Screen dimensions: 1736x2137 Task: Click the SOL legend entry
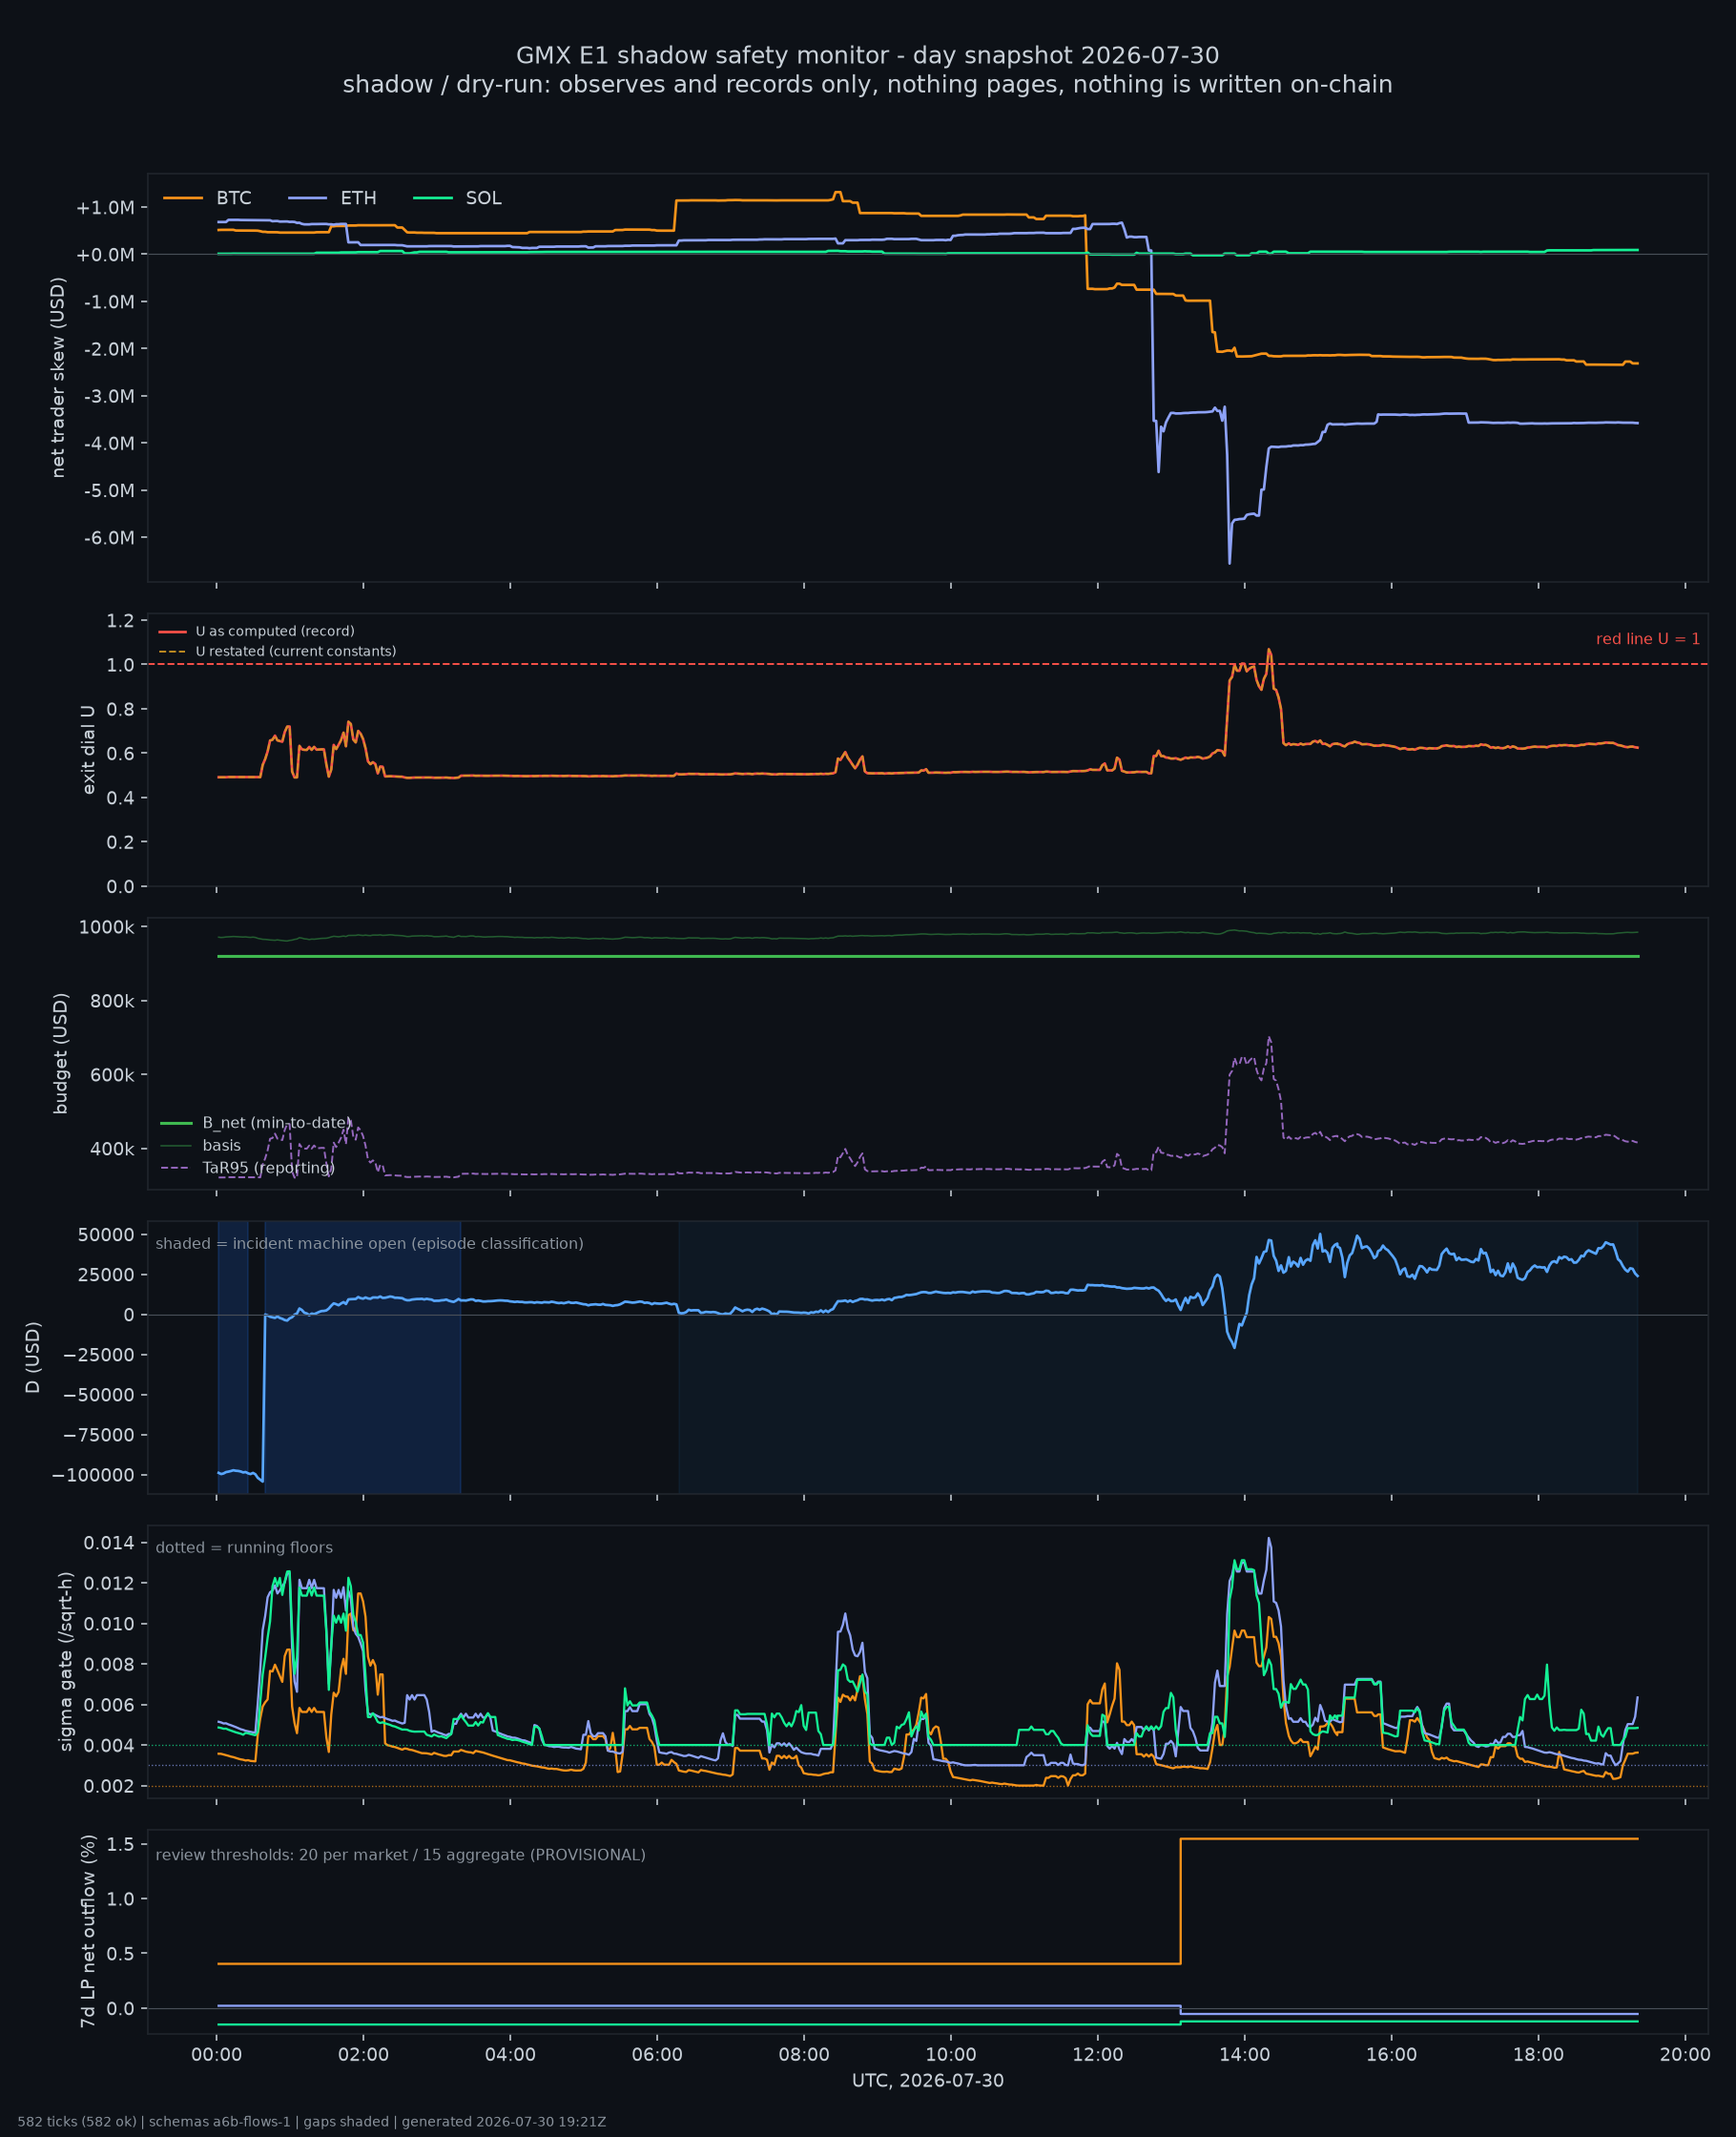pos(457,198)
